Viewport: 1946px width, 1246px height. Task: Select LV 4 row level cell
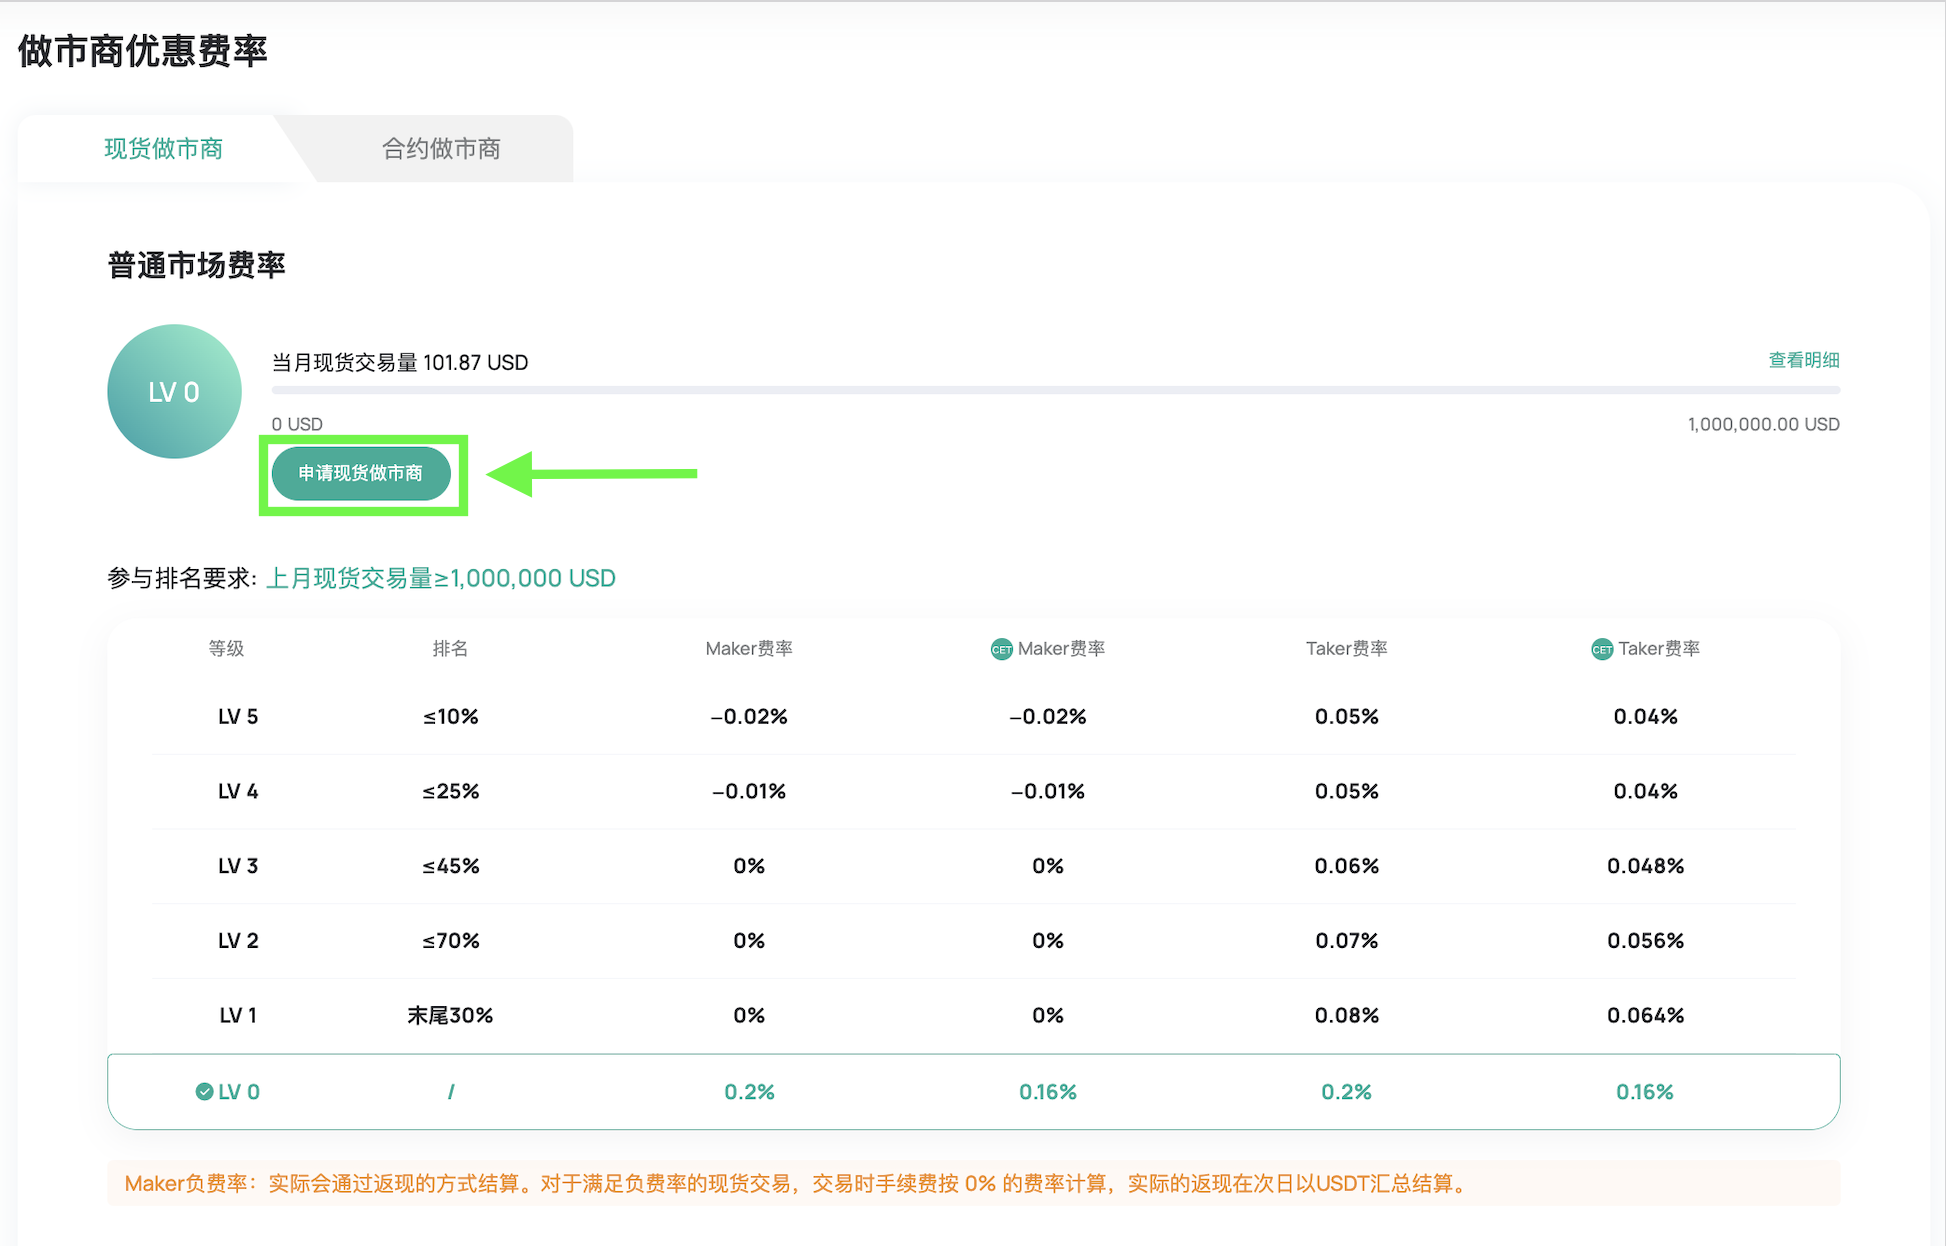[238, 791]
